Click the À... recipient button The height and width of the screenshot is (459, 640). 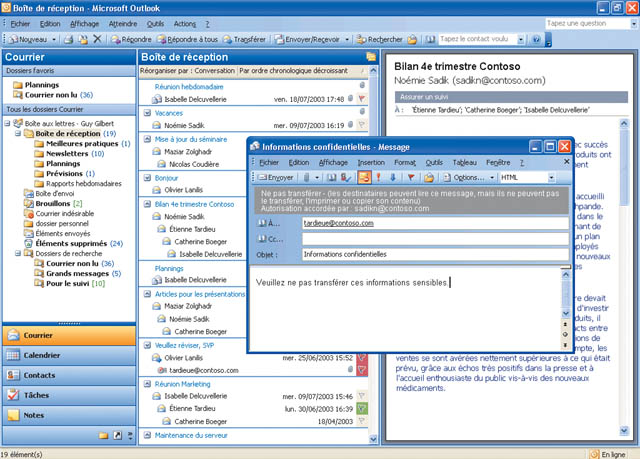[270, 223]
